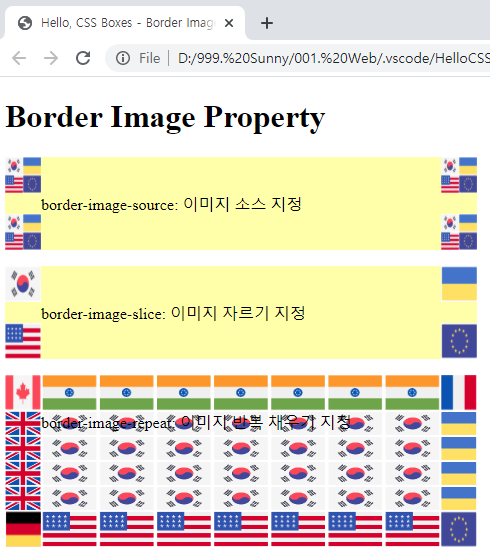Screen dimensions: 490x558
Task: Click the first India flag in the top border
Action: [x=69, y=393]
